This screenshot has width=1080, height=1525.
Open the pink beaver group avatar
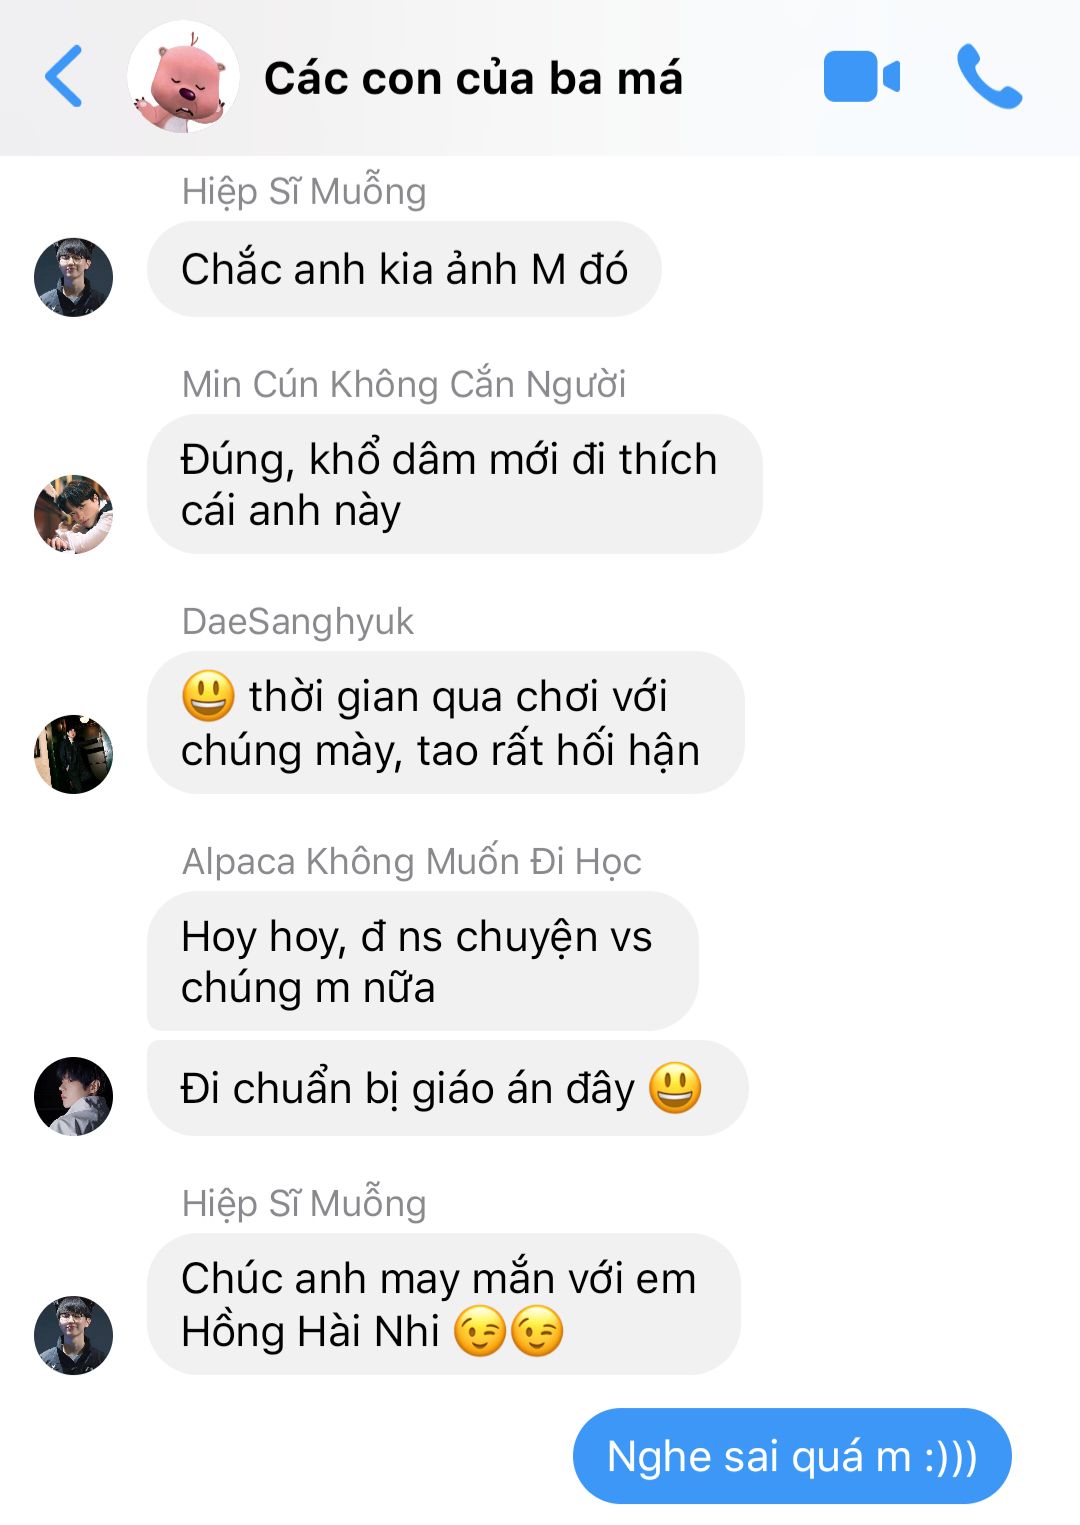(x=183, y=77)
